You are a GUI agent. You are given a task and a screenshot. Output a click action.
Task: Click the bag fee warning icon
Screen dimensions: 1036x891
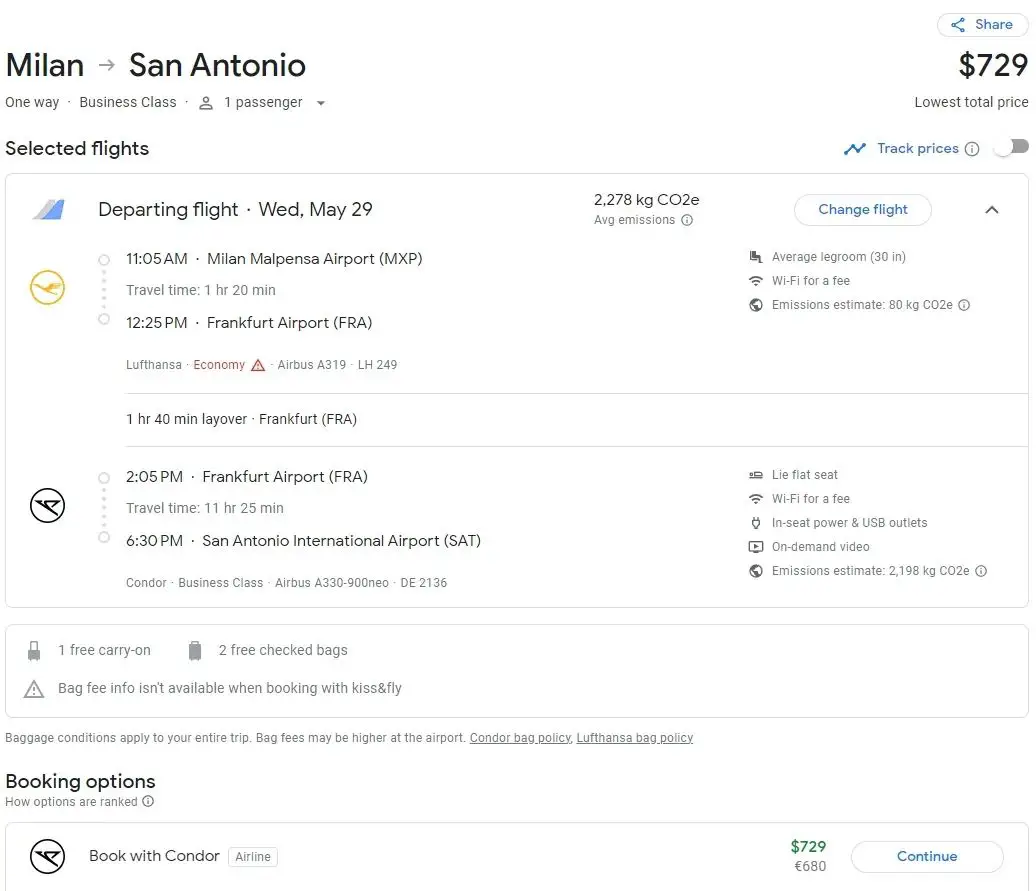pyautogui.click(x=34, y=689)
